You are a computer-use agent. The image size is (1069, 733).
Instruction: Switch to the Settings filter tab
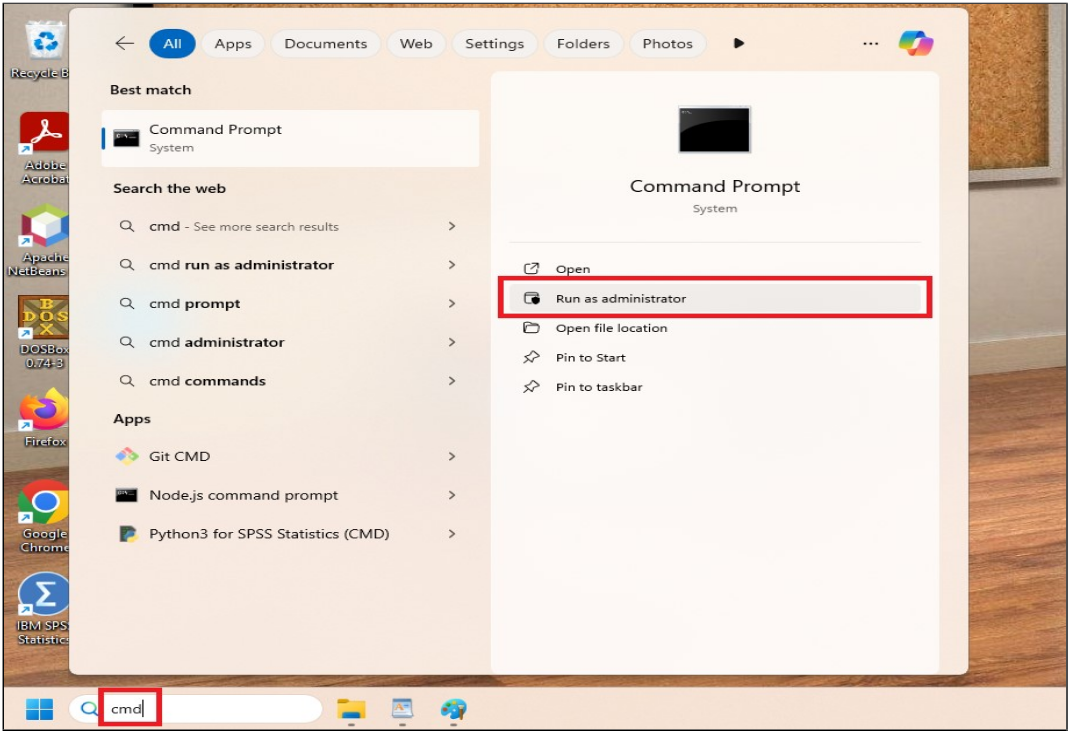tap(494, 44)
